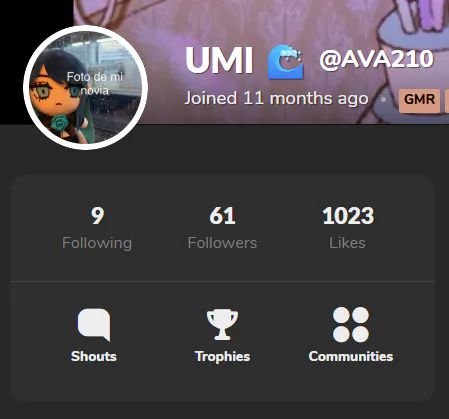Click the 1023 likes number
Image resolution: width=449 pixels, height=419 pixels.
pos(348,216)
